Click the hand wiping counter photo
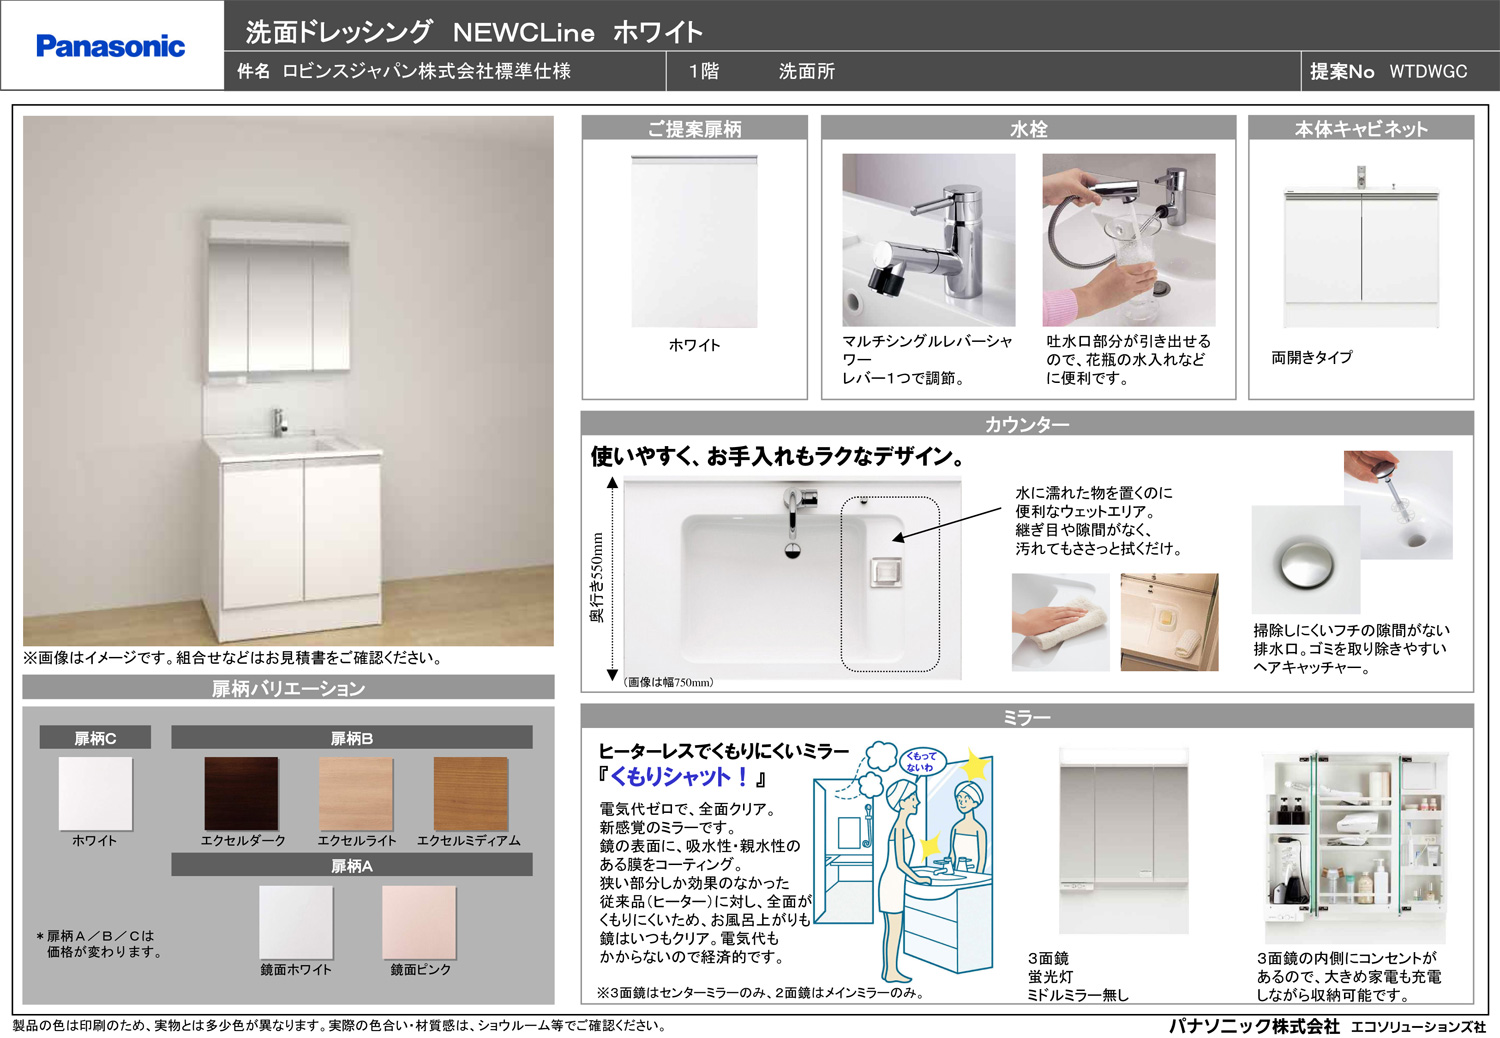This screenshot has width=1500, height=1038. (x=1061, y=622)
